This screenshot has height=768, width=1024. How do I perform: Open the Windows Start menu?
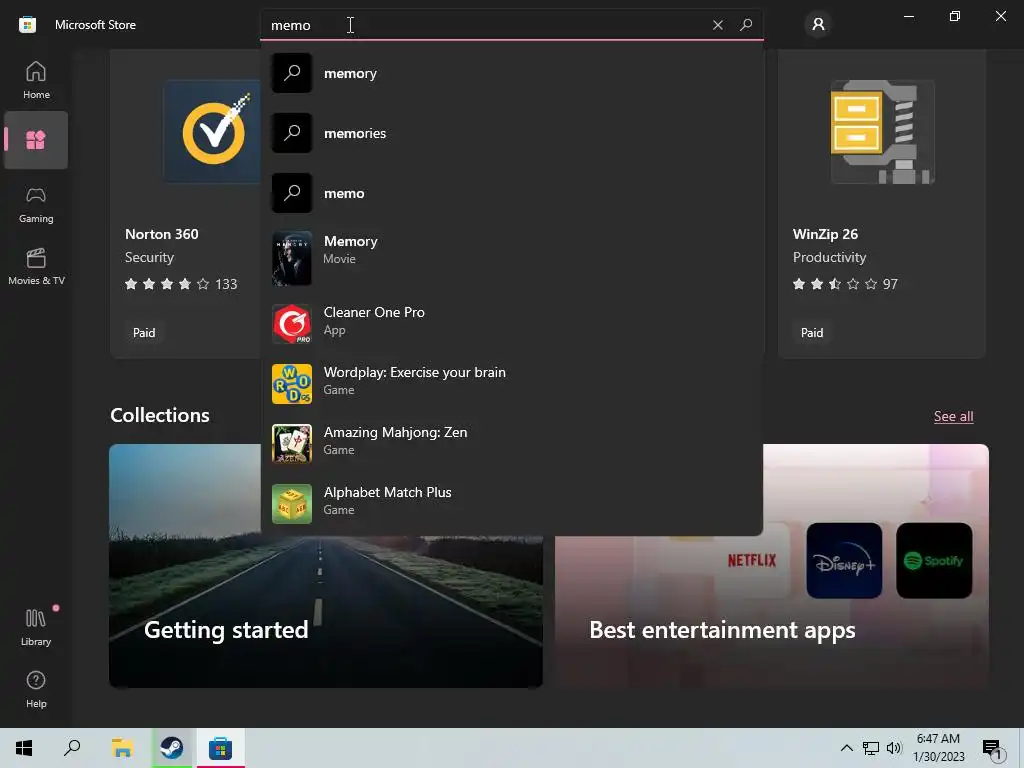coord(24,748)
